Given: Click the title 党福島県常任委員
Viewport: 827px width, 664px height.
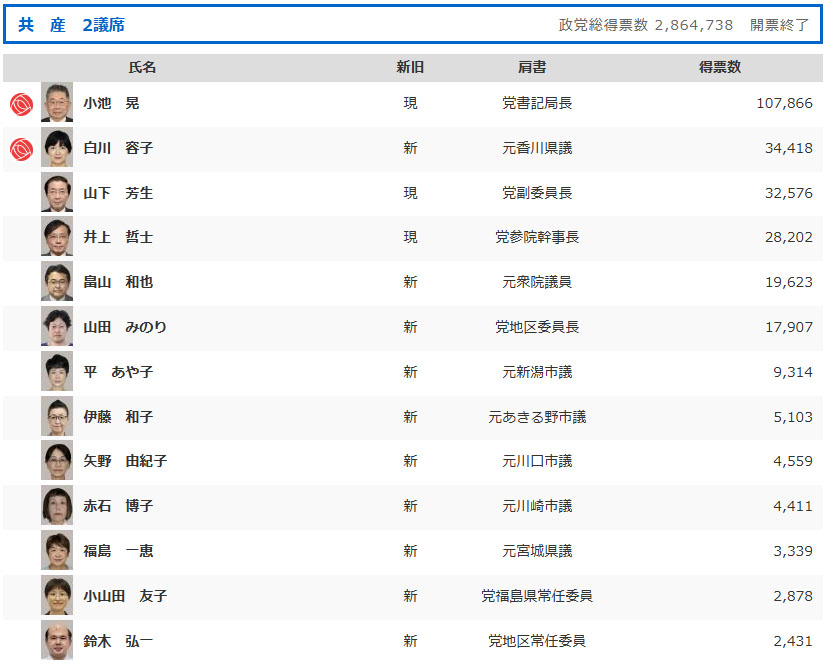Looking at the screenshot, I should 537,595.
